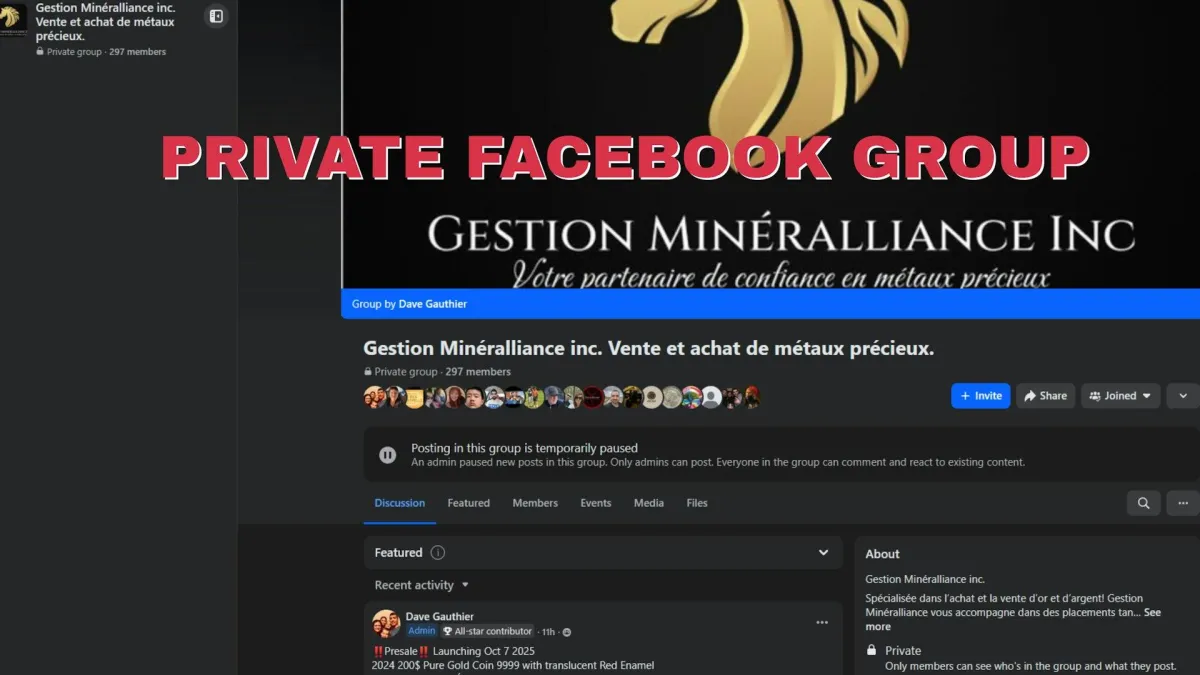Image resolution: width=1200 pixels, height=675 pixels.
Task: Expand the chevron-down button next to Joined
Action: (x=1183, y=396)
